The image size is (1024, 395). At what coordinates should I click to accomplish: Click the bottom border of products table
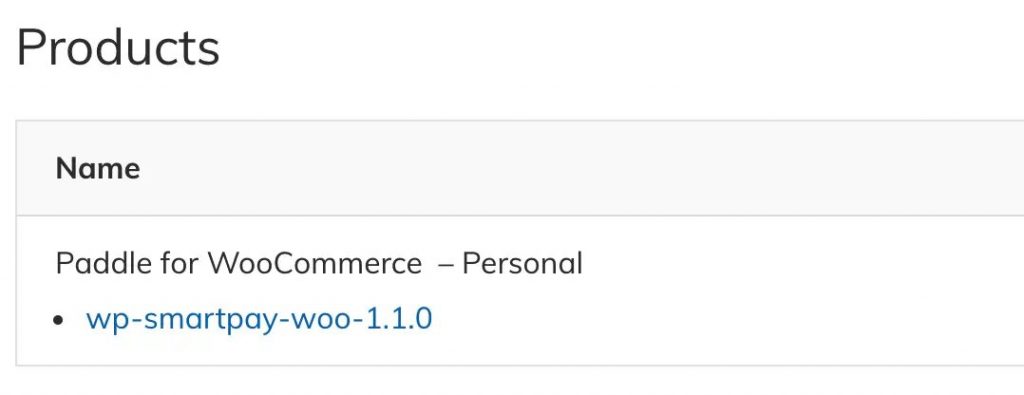(x=520, y=365)
